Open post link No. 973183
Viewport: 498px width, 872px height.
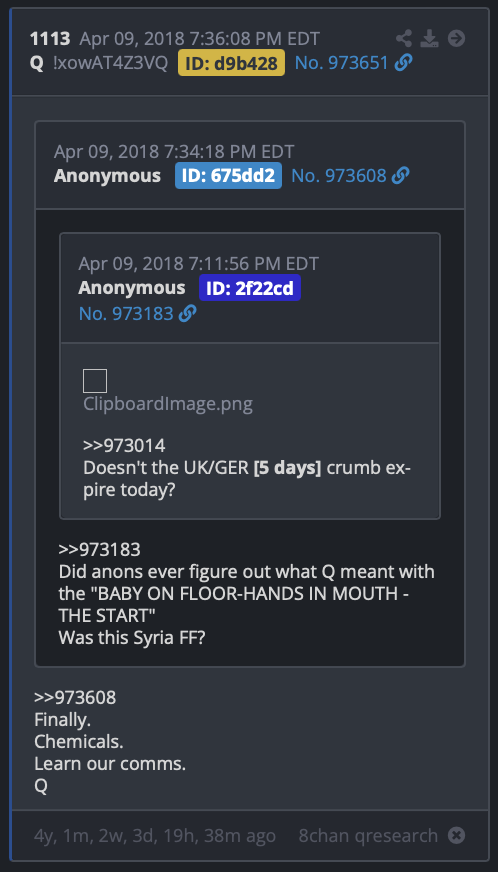(126, 314)
